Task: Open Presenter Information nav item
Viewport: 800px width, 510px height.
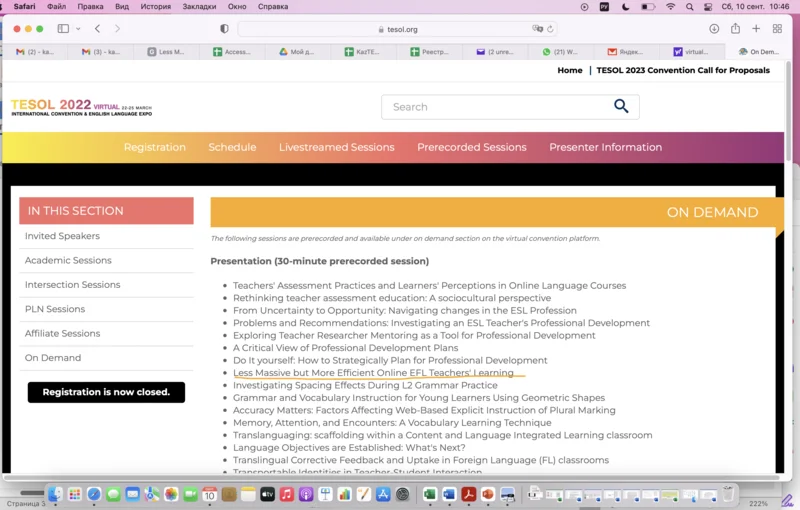Action: click(x=606, y=147)
